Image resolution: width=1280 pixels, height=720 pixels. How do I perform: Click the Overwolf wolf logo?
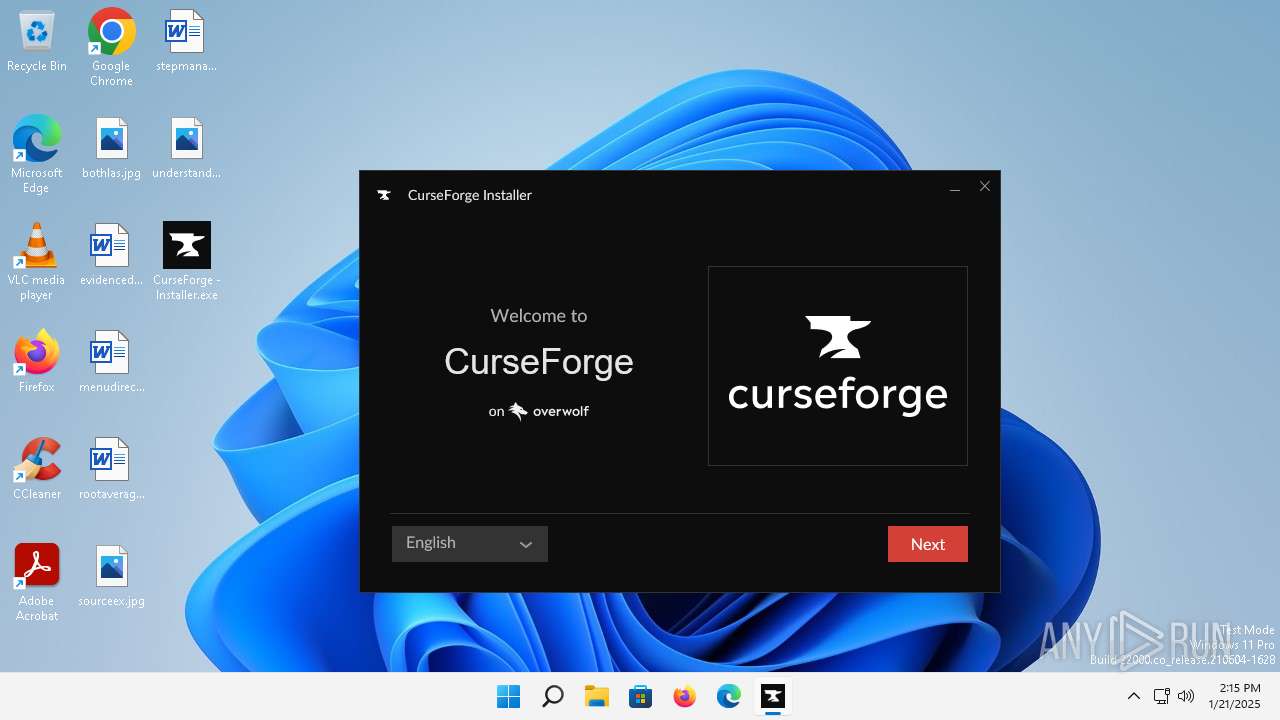pyautogui.click(x=518, y=411)
